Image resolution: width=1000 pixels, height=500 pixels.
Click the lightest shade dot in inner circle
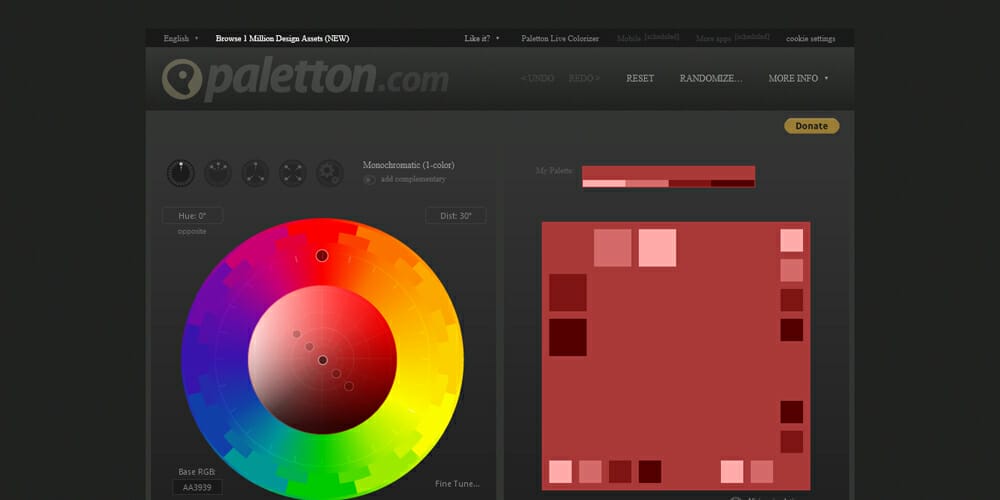point(297,334)
